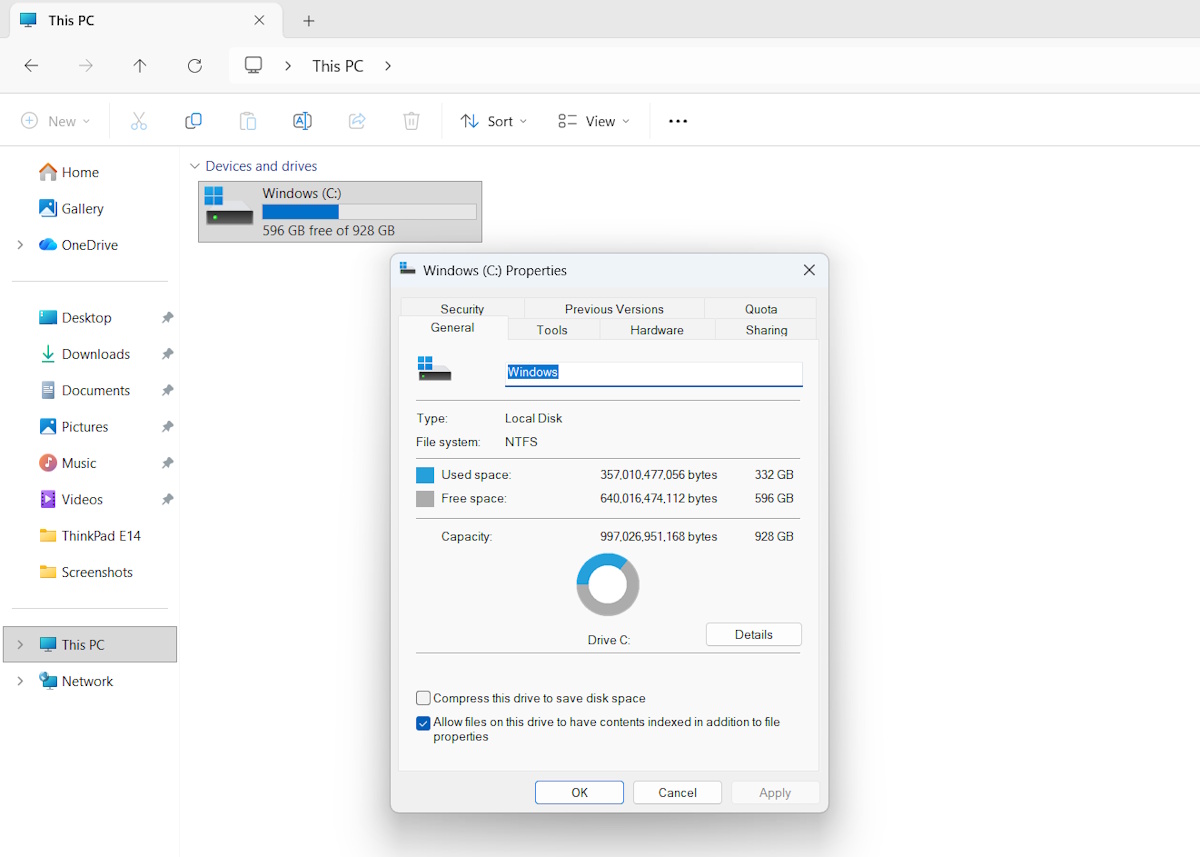The width and height of the screenshot is (1200, 857).
Task: Select the General tab
Action: click(x=453, y=328)
